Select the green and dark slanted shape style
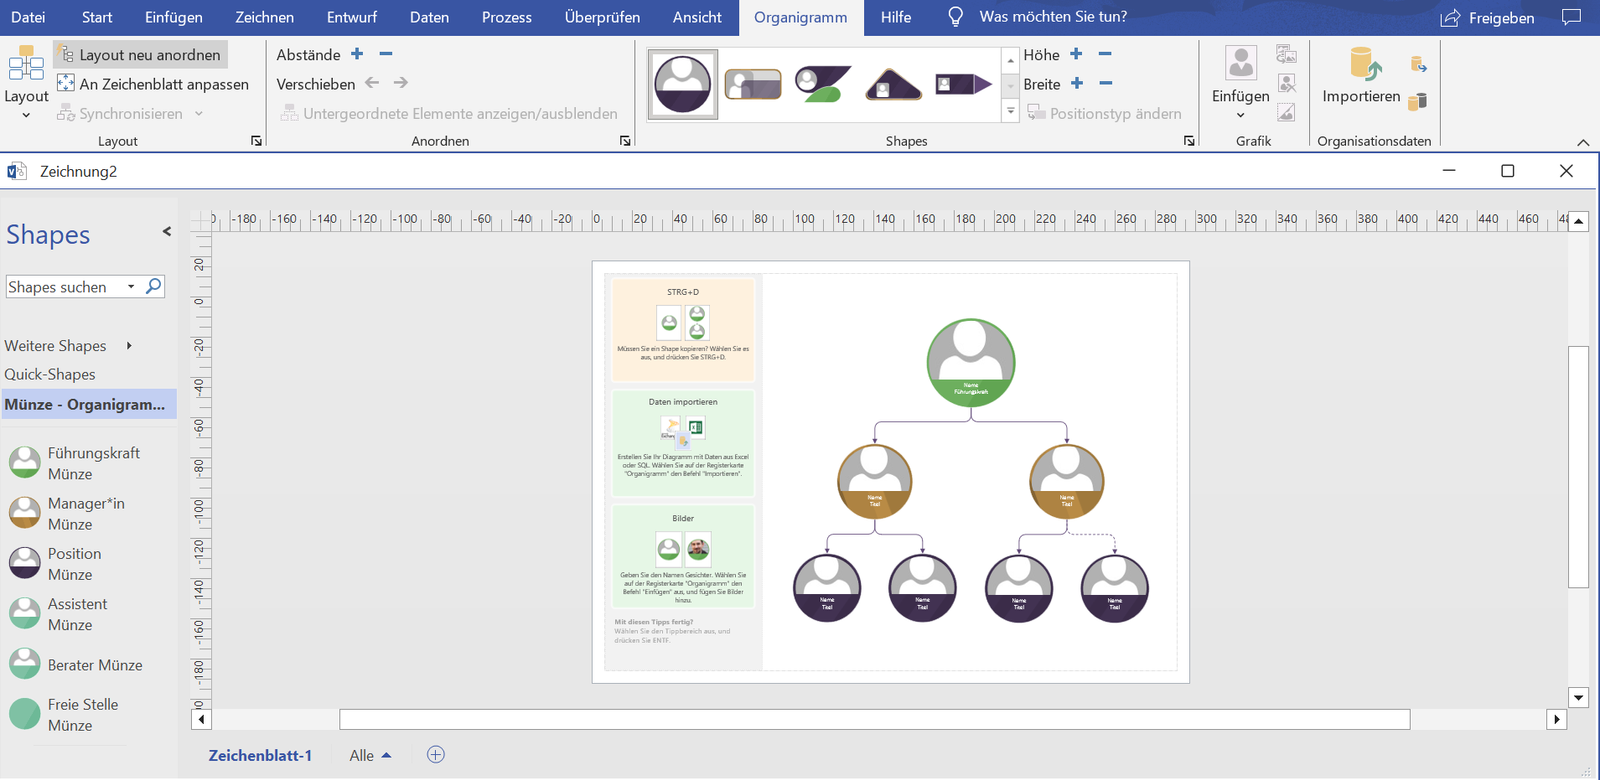Viewport: 1600px width, 780px height. [x=823, y=84]
